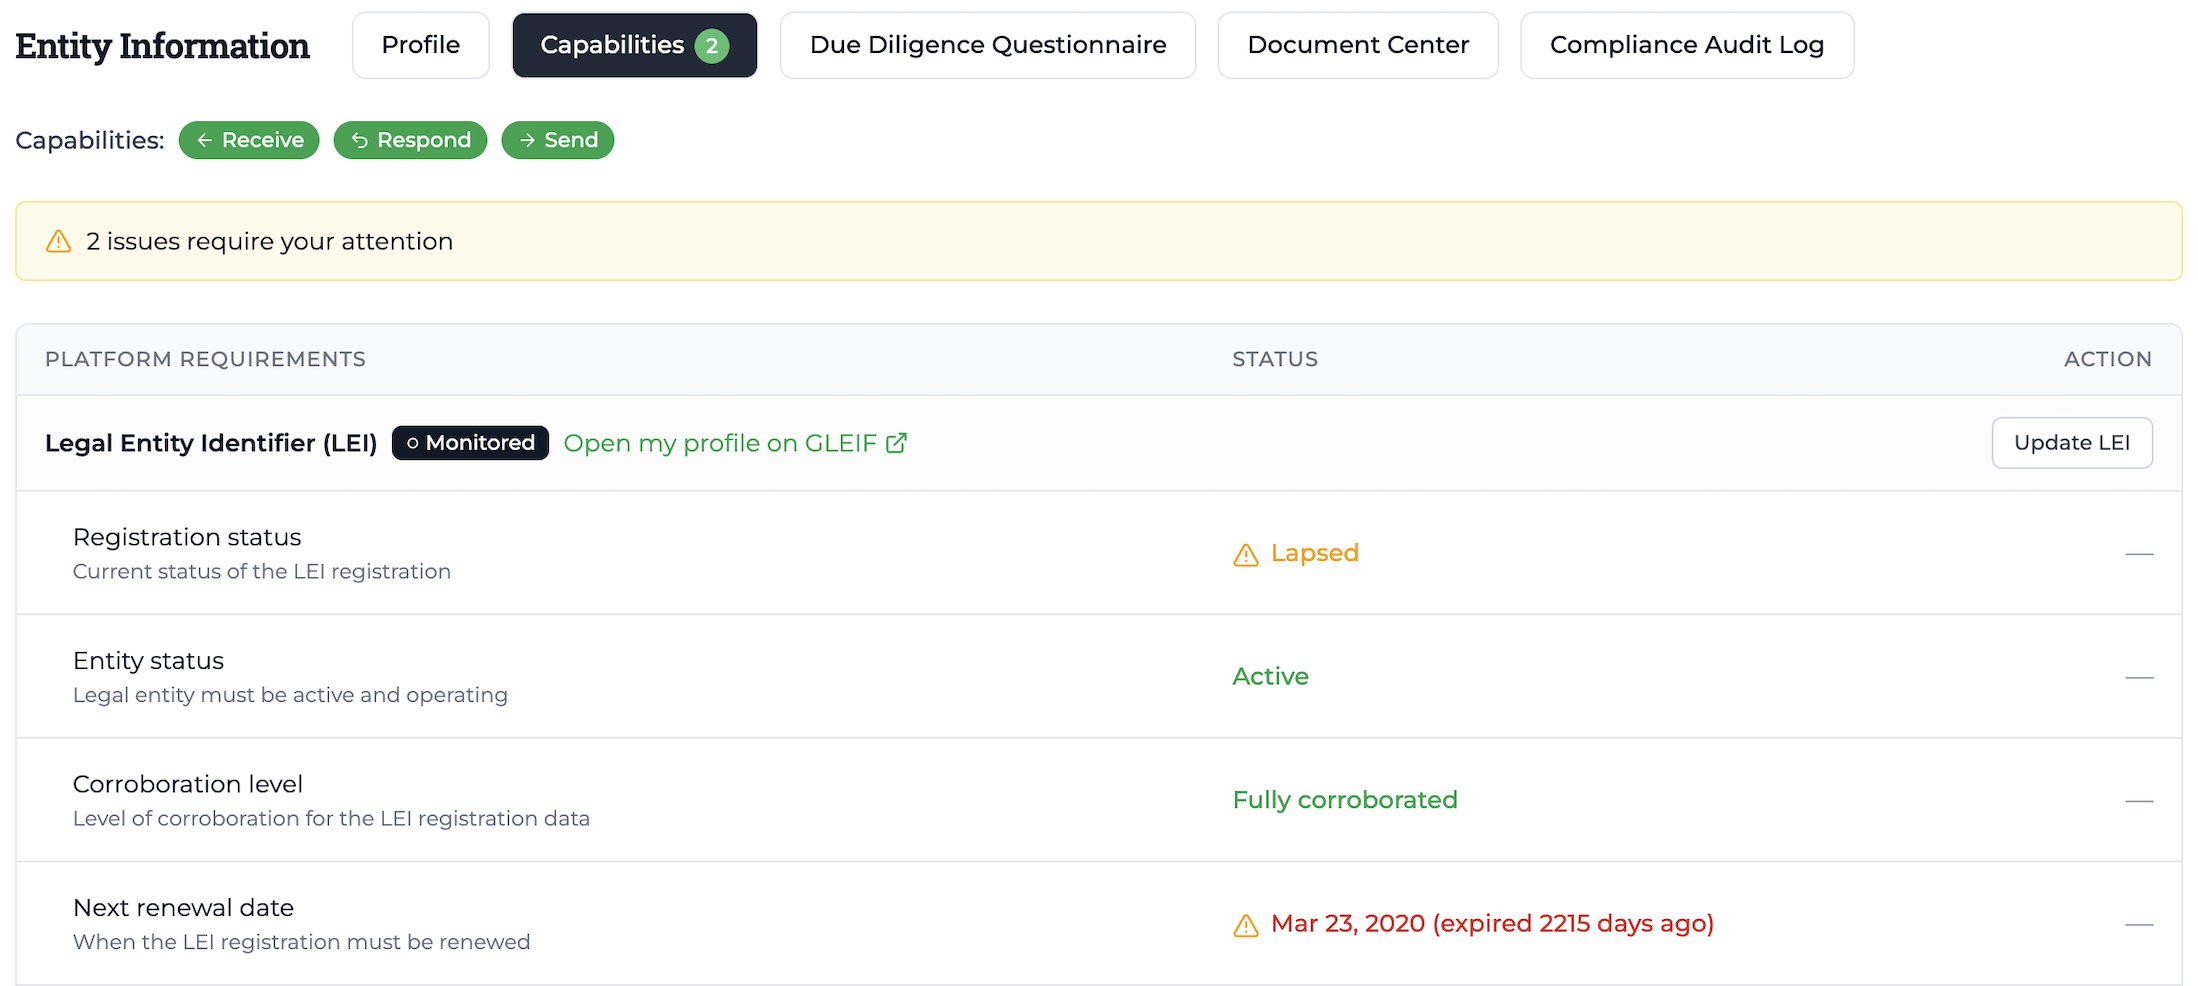2198x986 pixels.
Task: Click the ACTION column header
Action: [2108, 359]
